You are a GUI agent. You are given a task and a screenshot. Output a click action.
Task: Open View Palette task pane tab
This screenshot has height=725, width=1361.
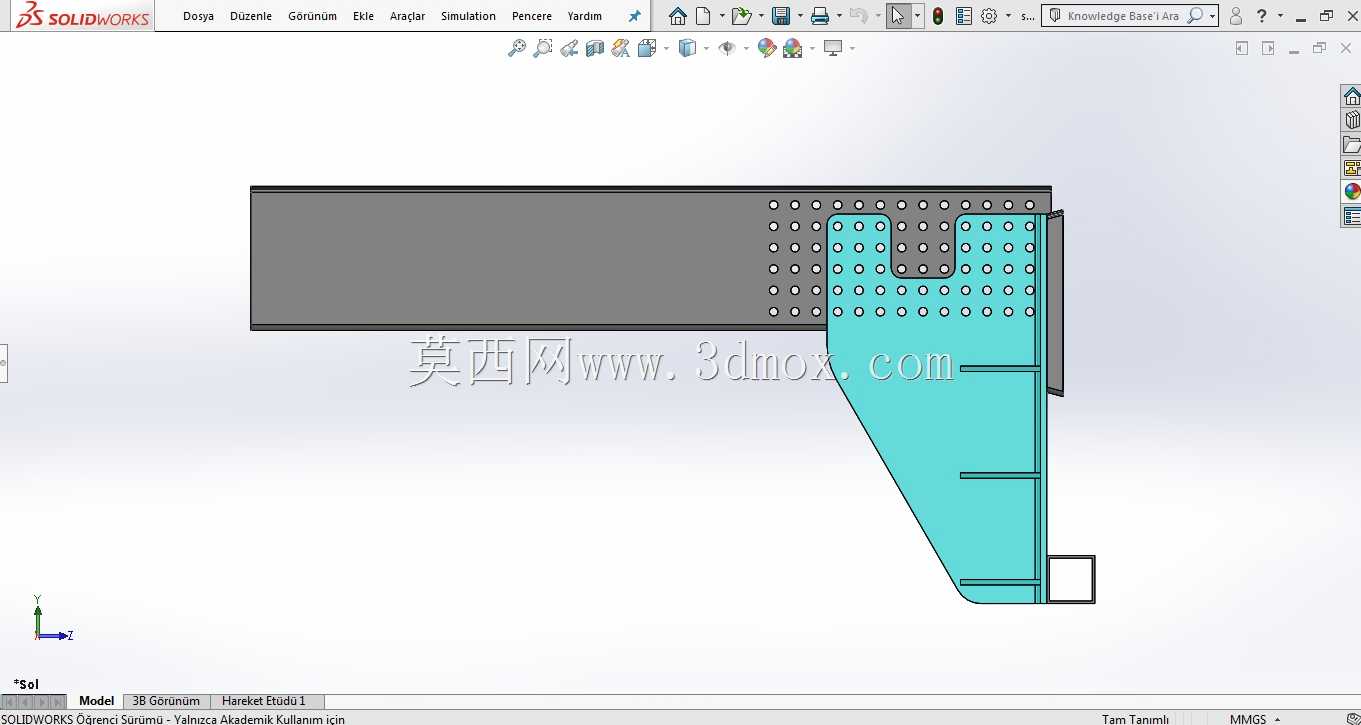[x=1352, y=168]
